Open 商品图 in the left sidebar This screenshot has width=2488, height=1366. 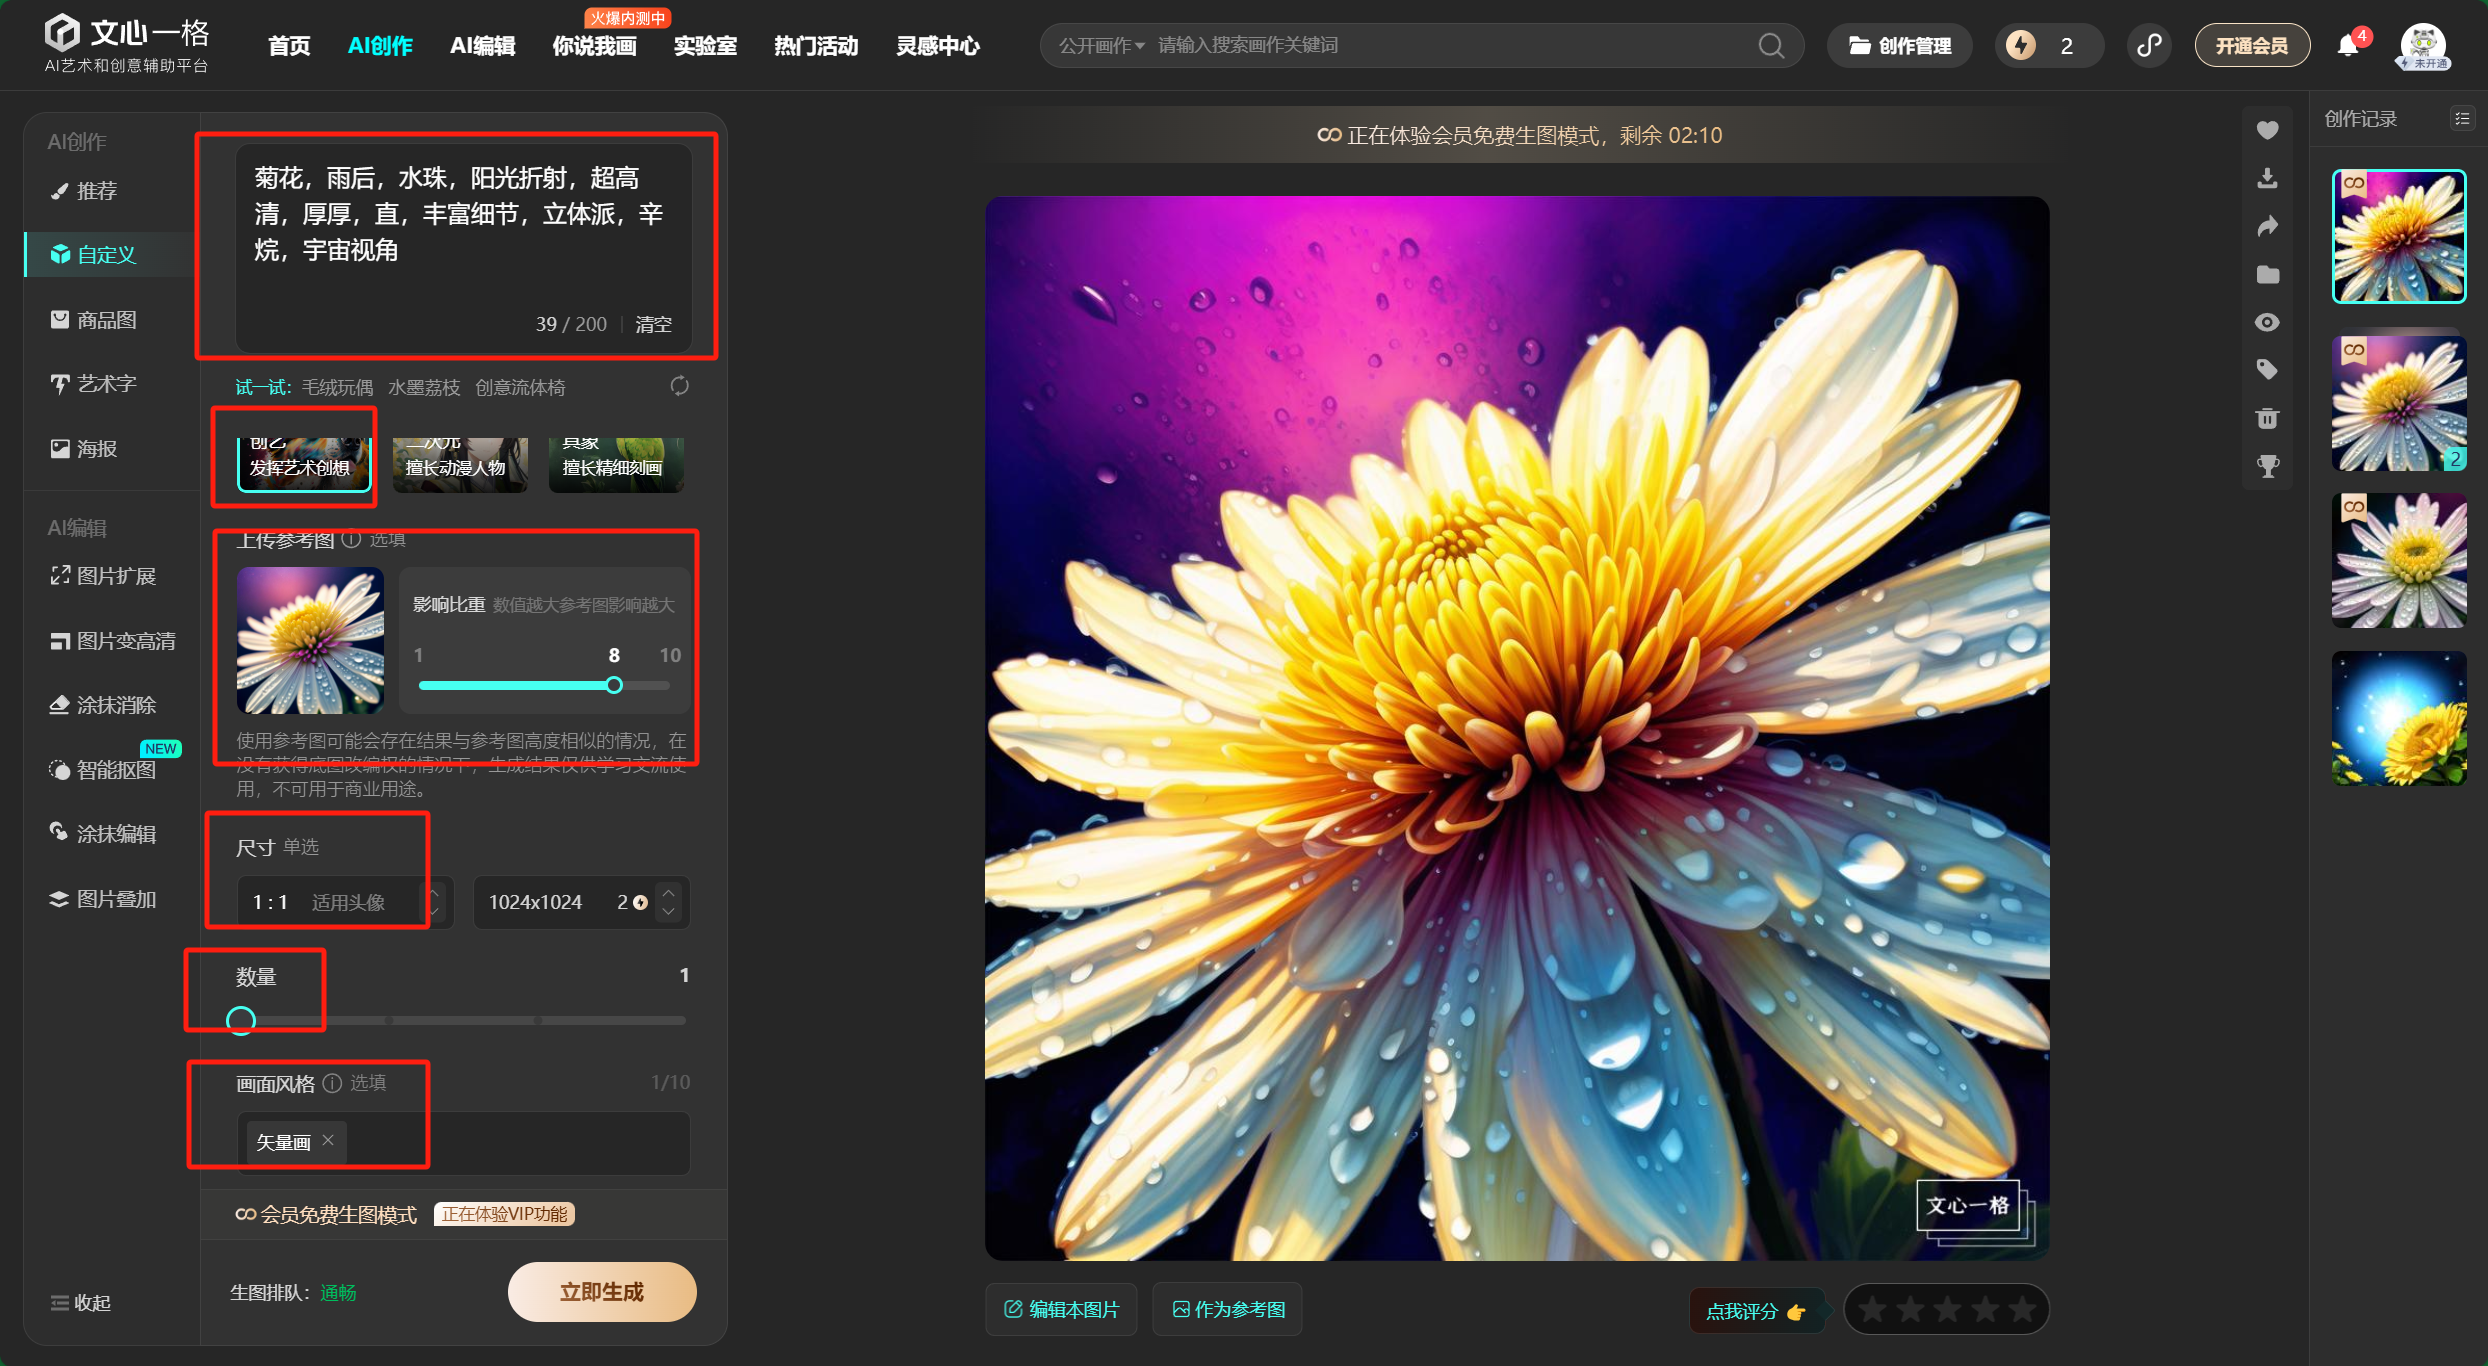coord(106,320)
